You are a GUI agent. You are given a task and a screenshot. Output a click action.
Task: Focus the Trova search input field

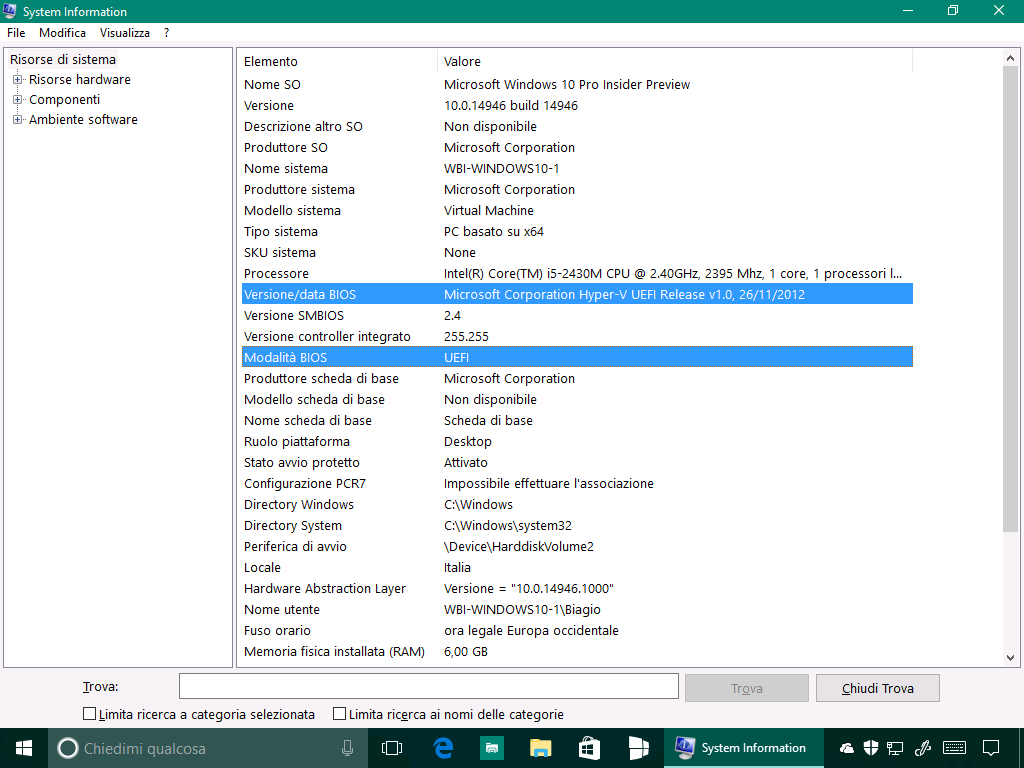[429, 686]
